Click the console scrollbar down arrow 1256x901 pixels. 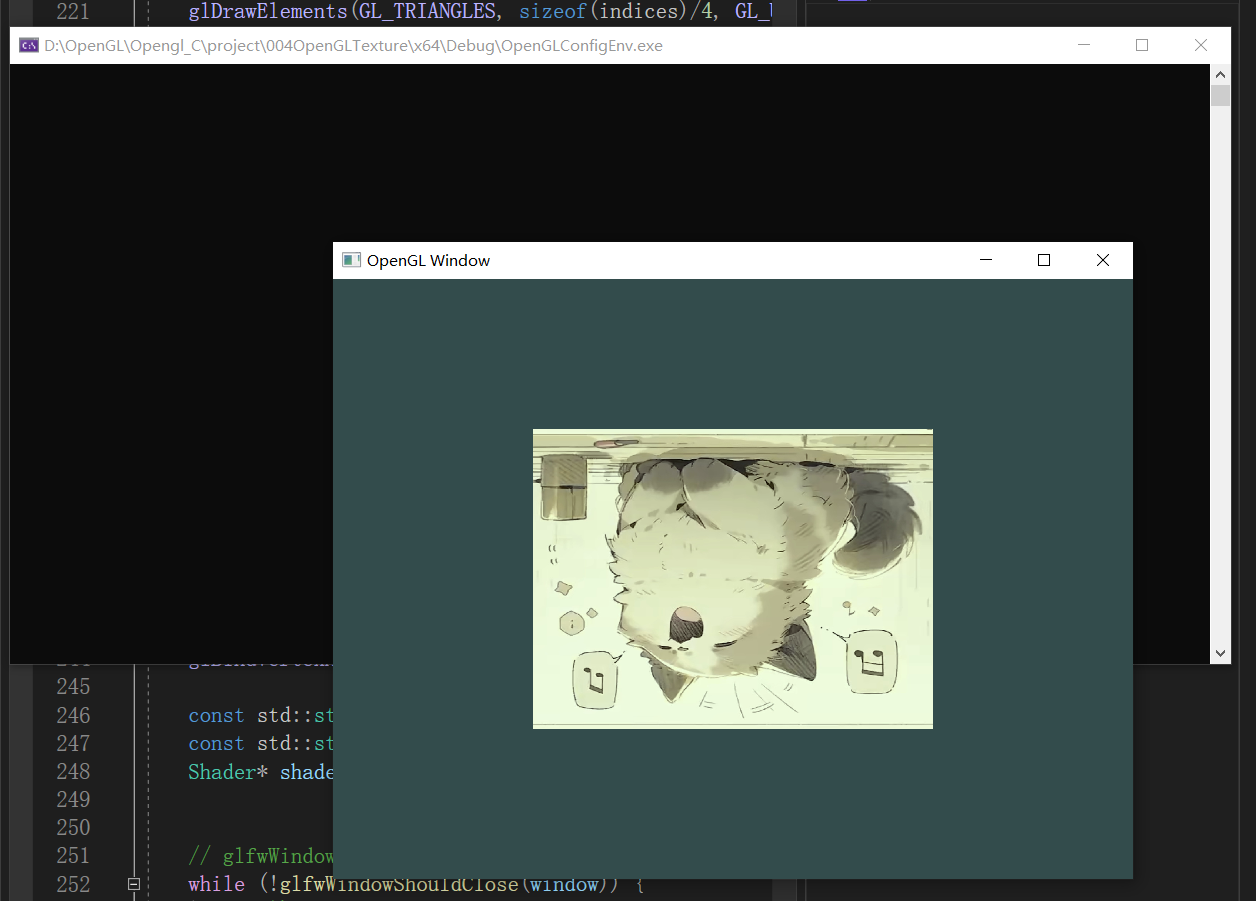(1220, 654)
